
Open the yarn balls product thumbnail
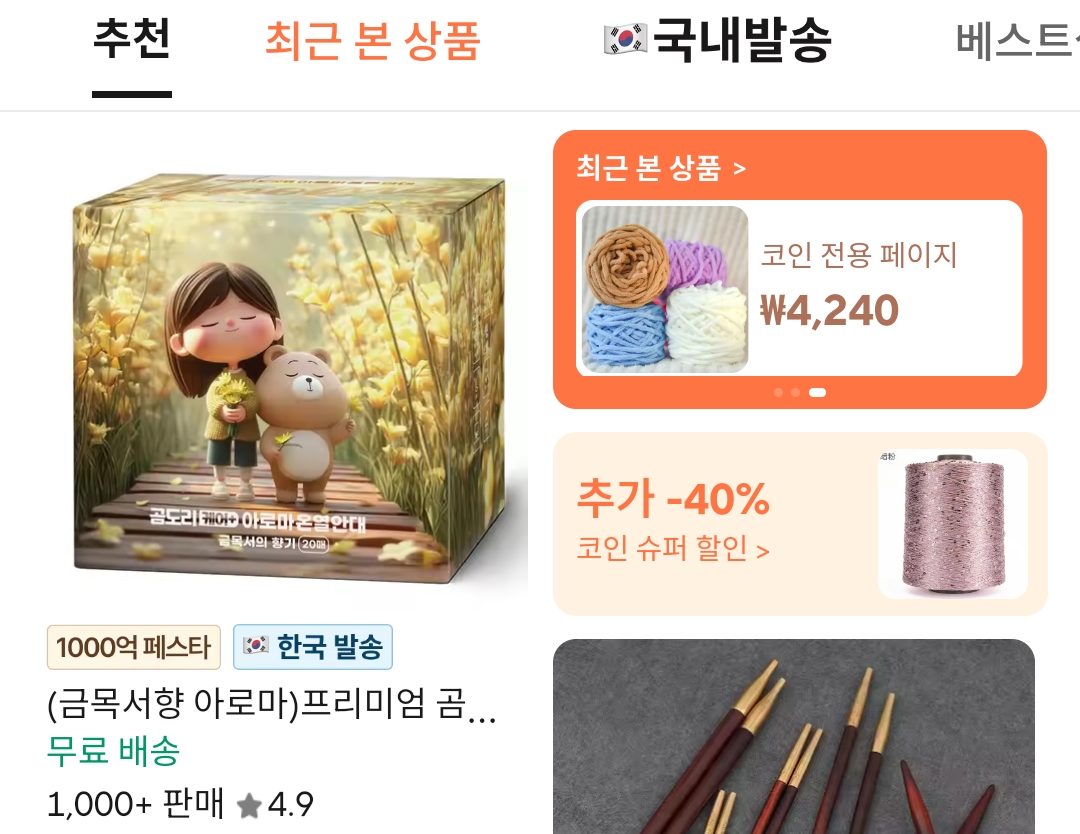point(665,289)
